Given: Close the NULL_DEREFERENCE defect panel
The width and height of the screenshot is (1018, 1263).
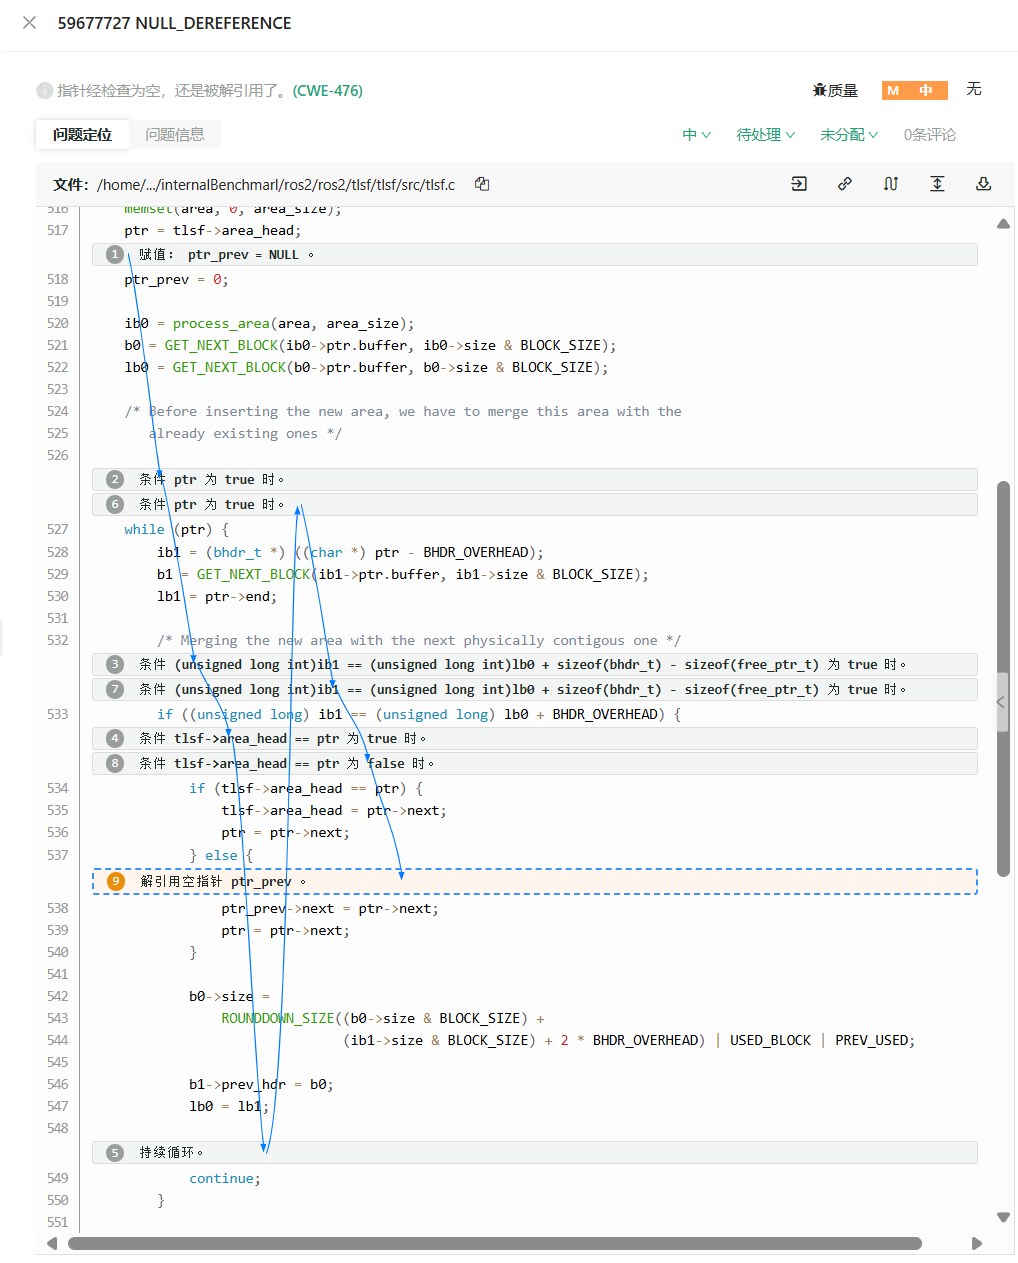Looking at the screenshot, I should 30,23.
